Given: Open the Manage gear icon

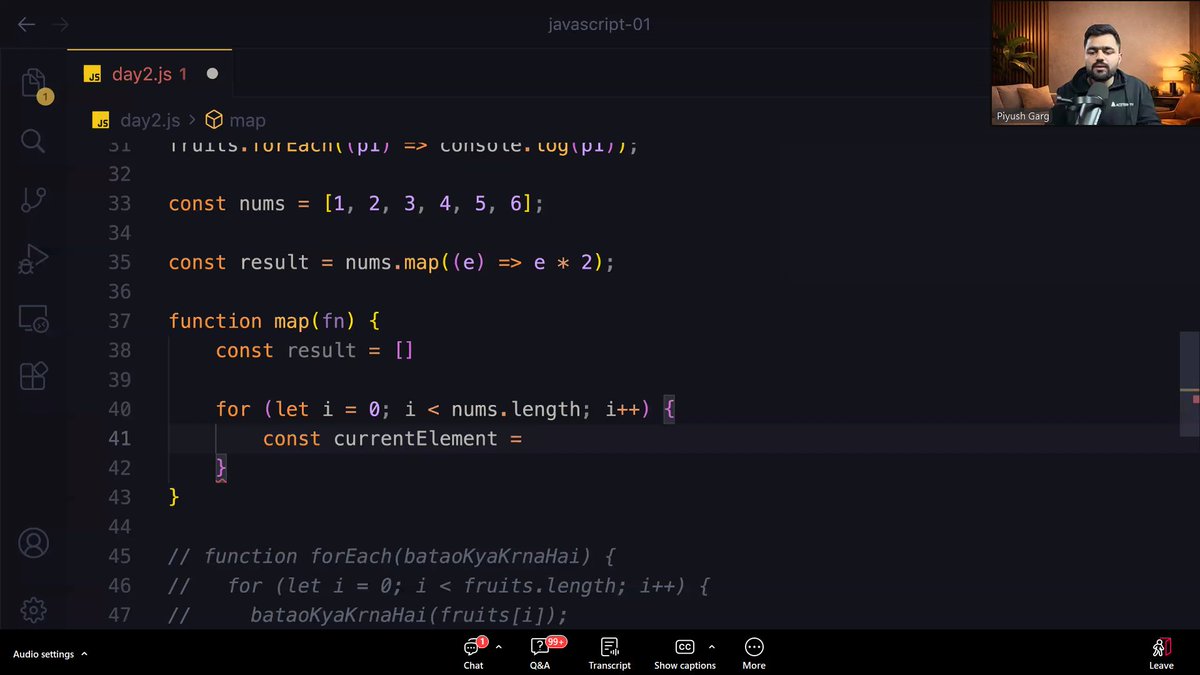Looking at the screenshot, I should (x=33, y=609).
